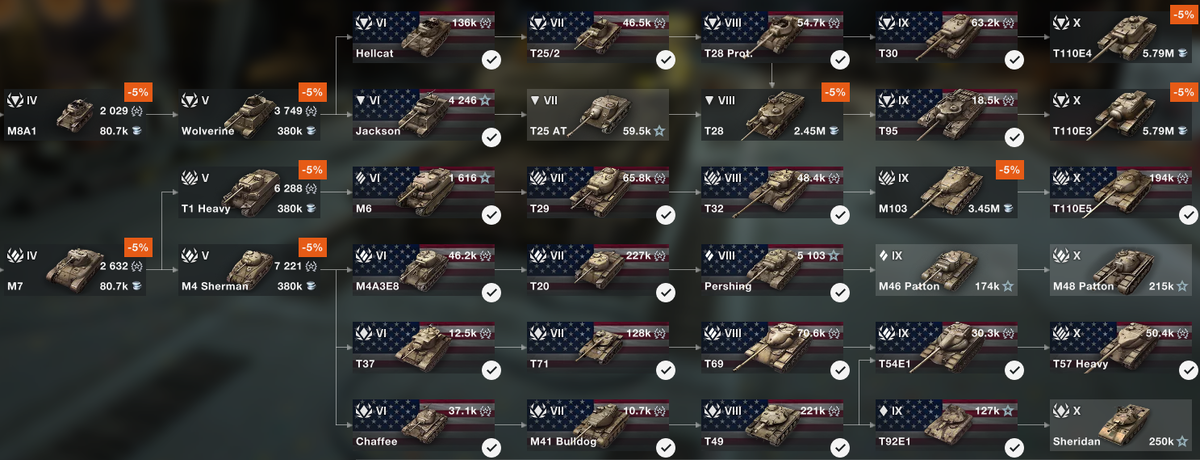Click the -5% discount badge on M103

pyautogui.click(x=1009, y=170)
